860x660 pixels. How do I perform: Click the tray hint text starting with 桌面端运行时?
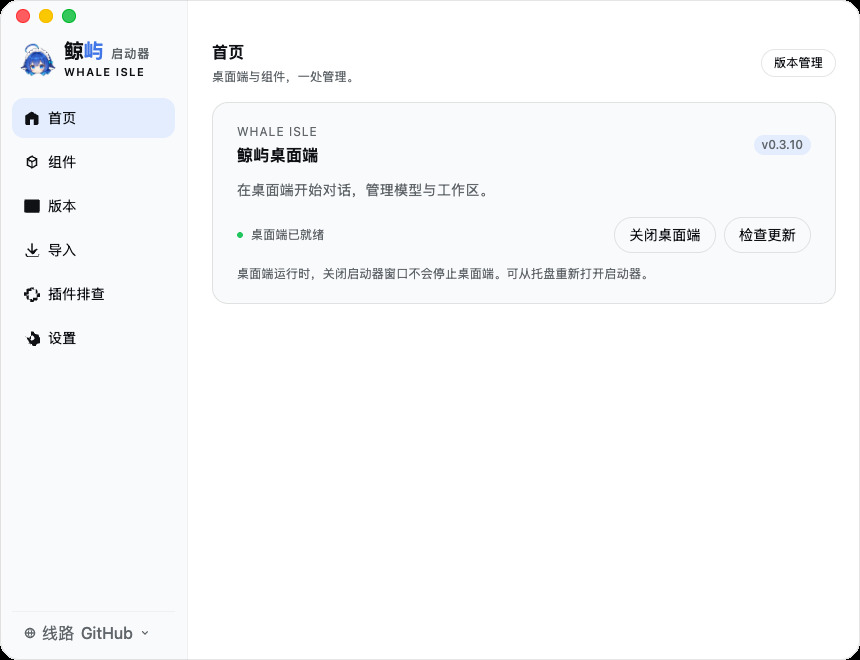(x=445, y=274)
